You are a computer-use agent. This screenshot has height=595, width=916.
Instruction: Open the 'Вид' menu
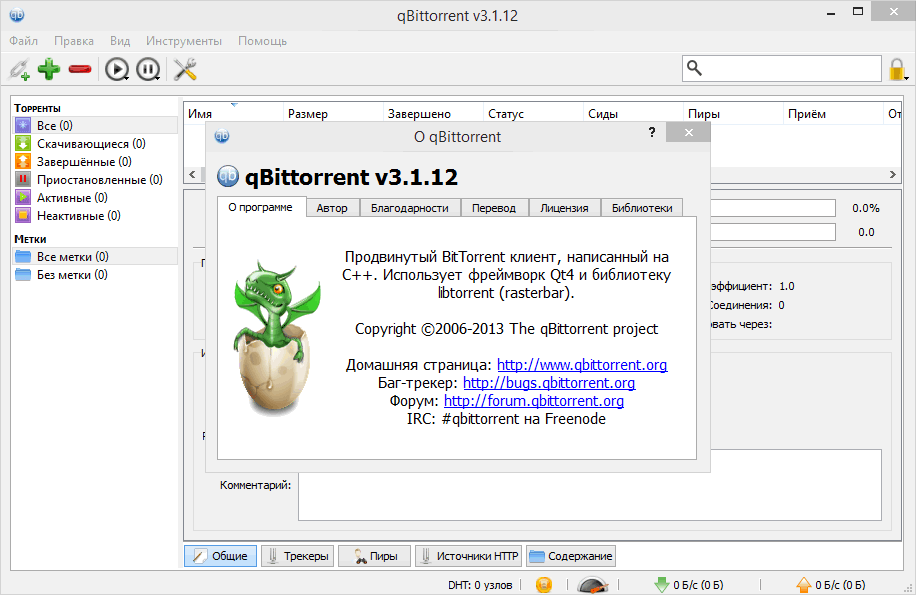pyautogui.click(x=120, y=41)
